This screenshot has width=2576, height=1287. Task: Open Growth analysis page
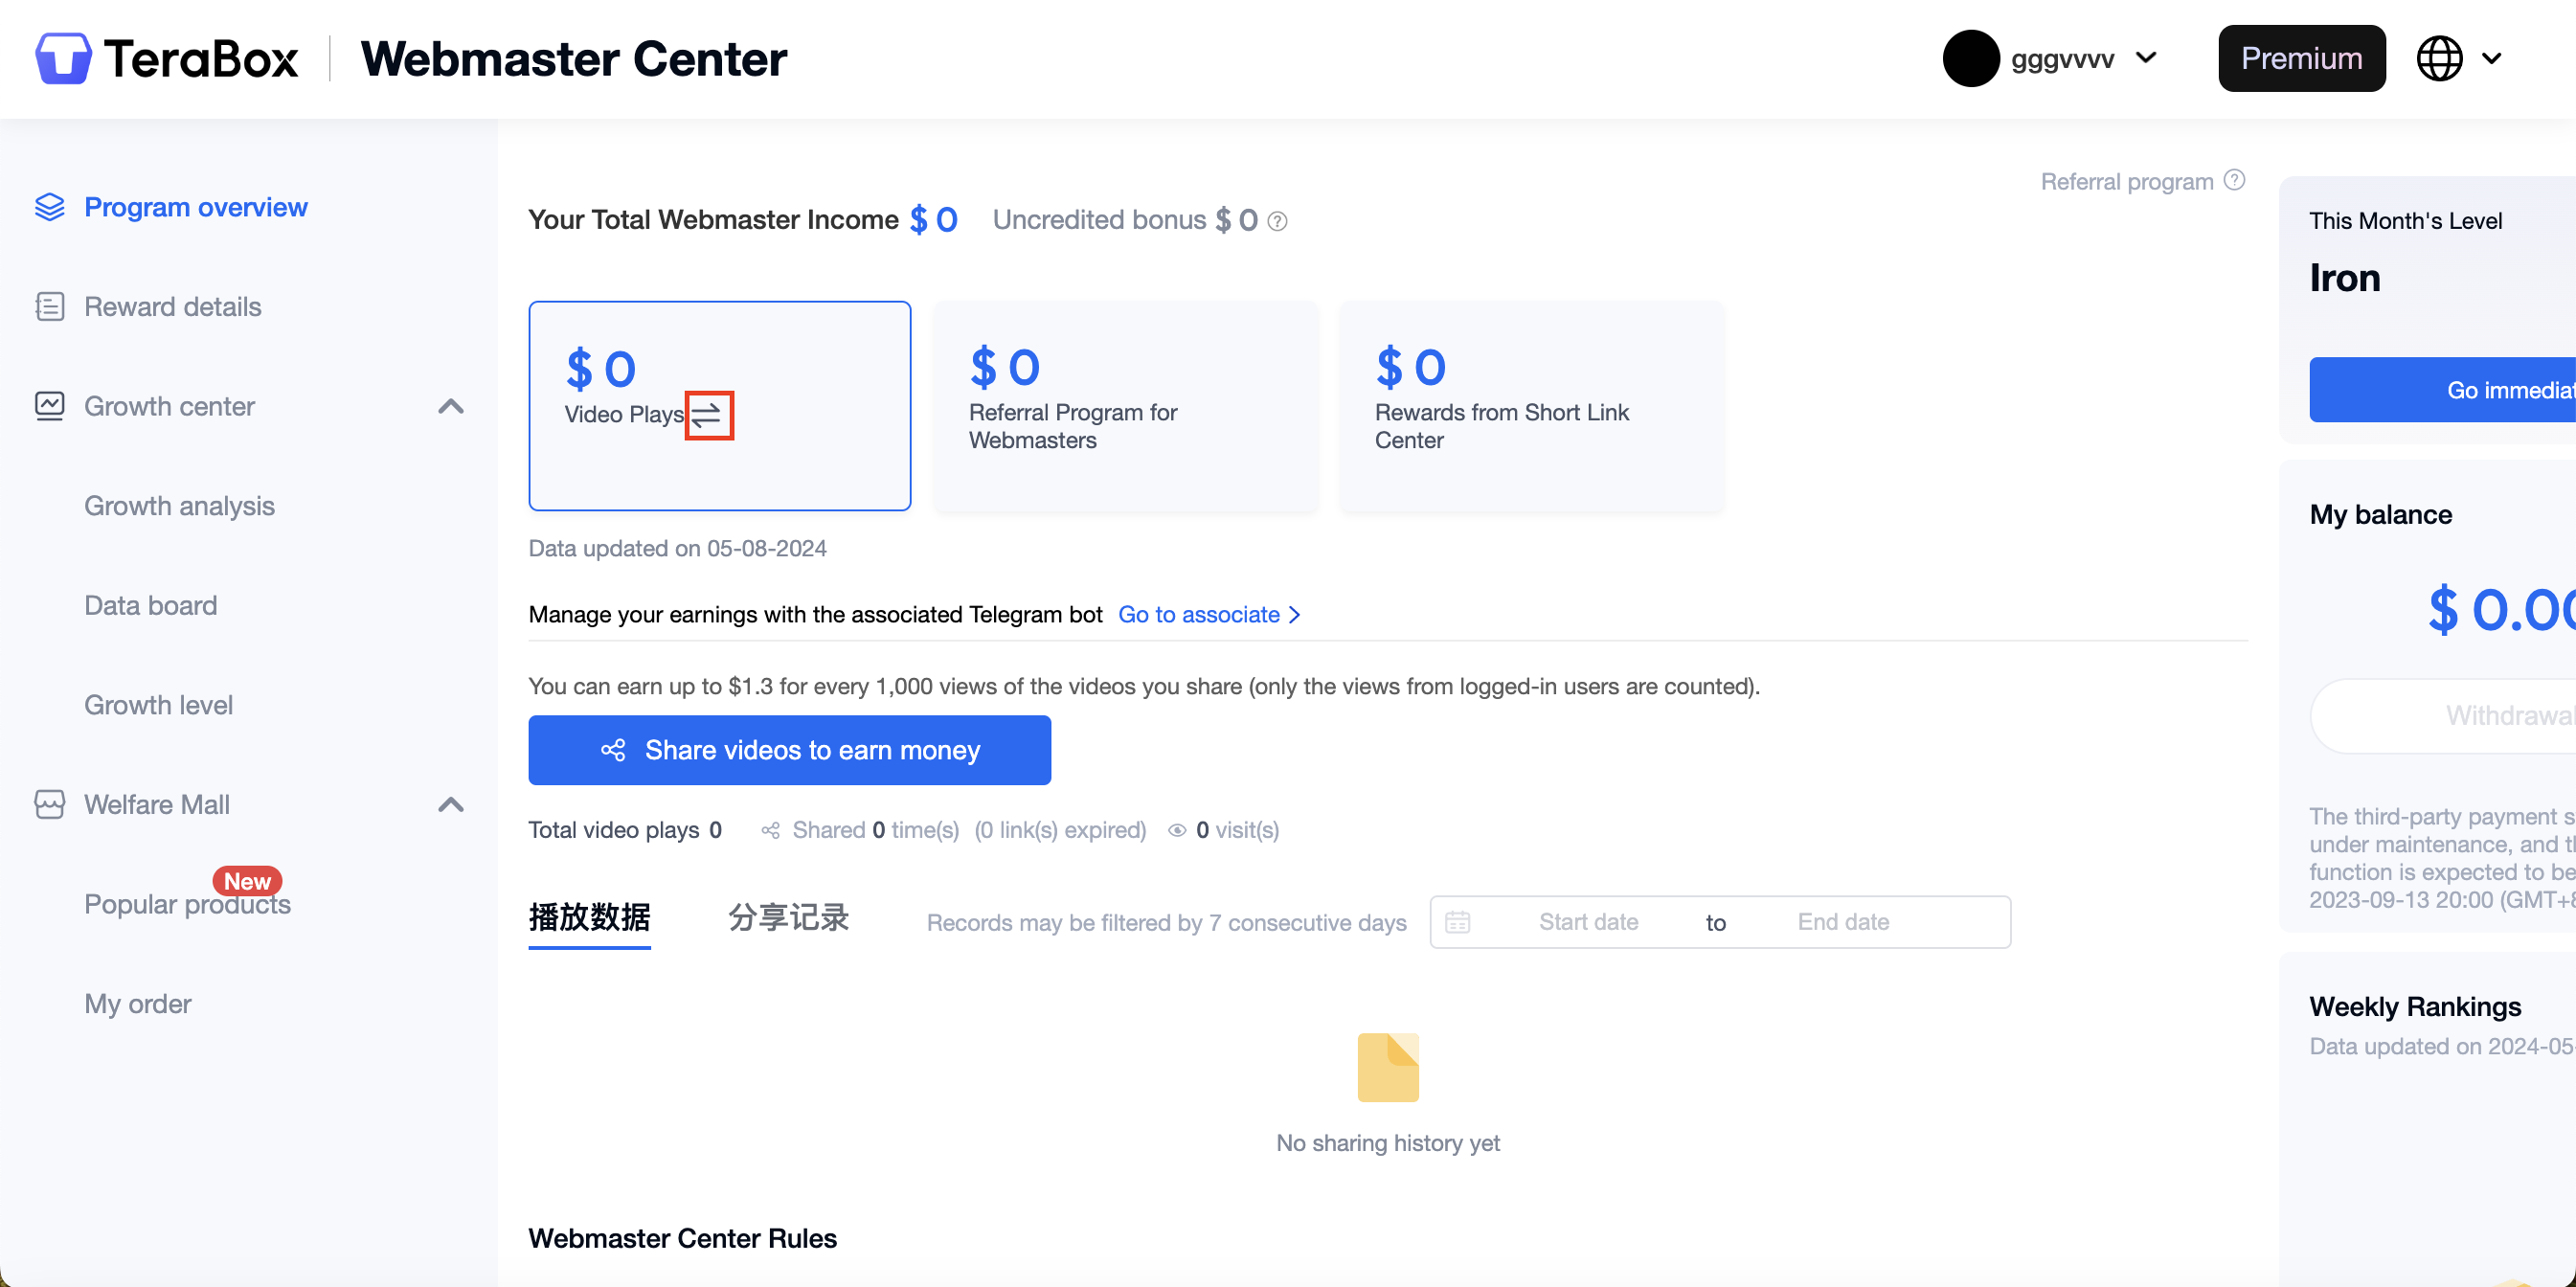click(179, 506)
